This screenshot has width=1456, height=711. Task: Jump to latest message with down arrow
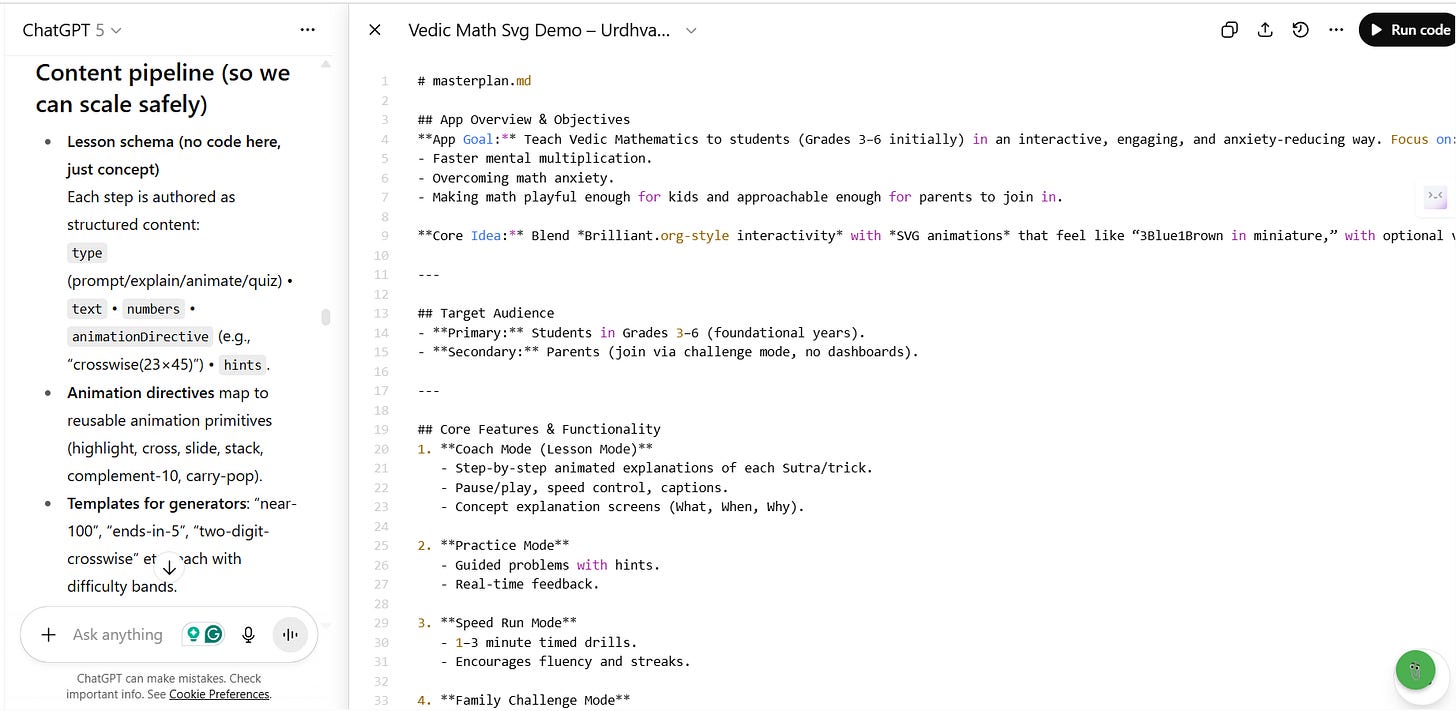(169, 567)
